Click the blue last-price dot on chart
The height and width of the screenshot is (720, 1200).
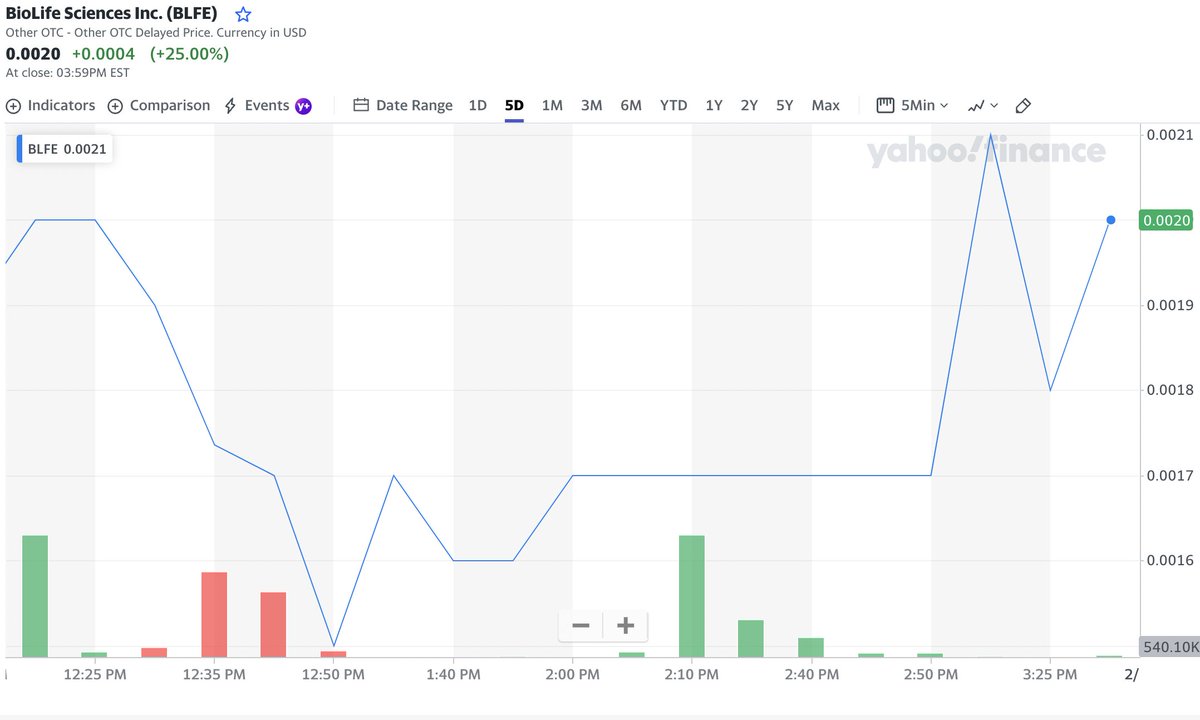(1111, 220)
